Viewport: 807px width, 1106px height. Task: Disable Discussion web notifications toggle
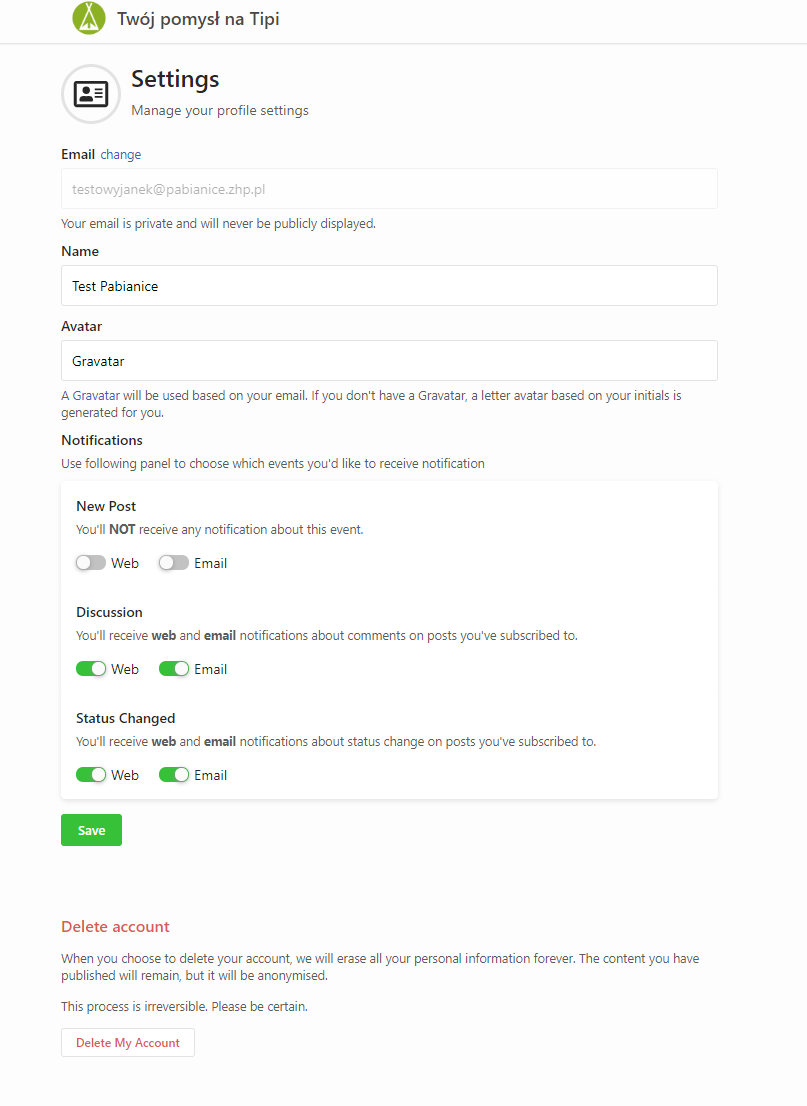pos(91,669)
